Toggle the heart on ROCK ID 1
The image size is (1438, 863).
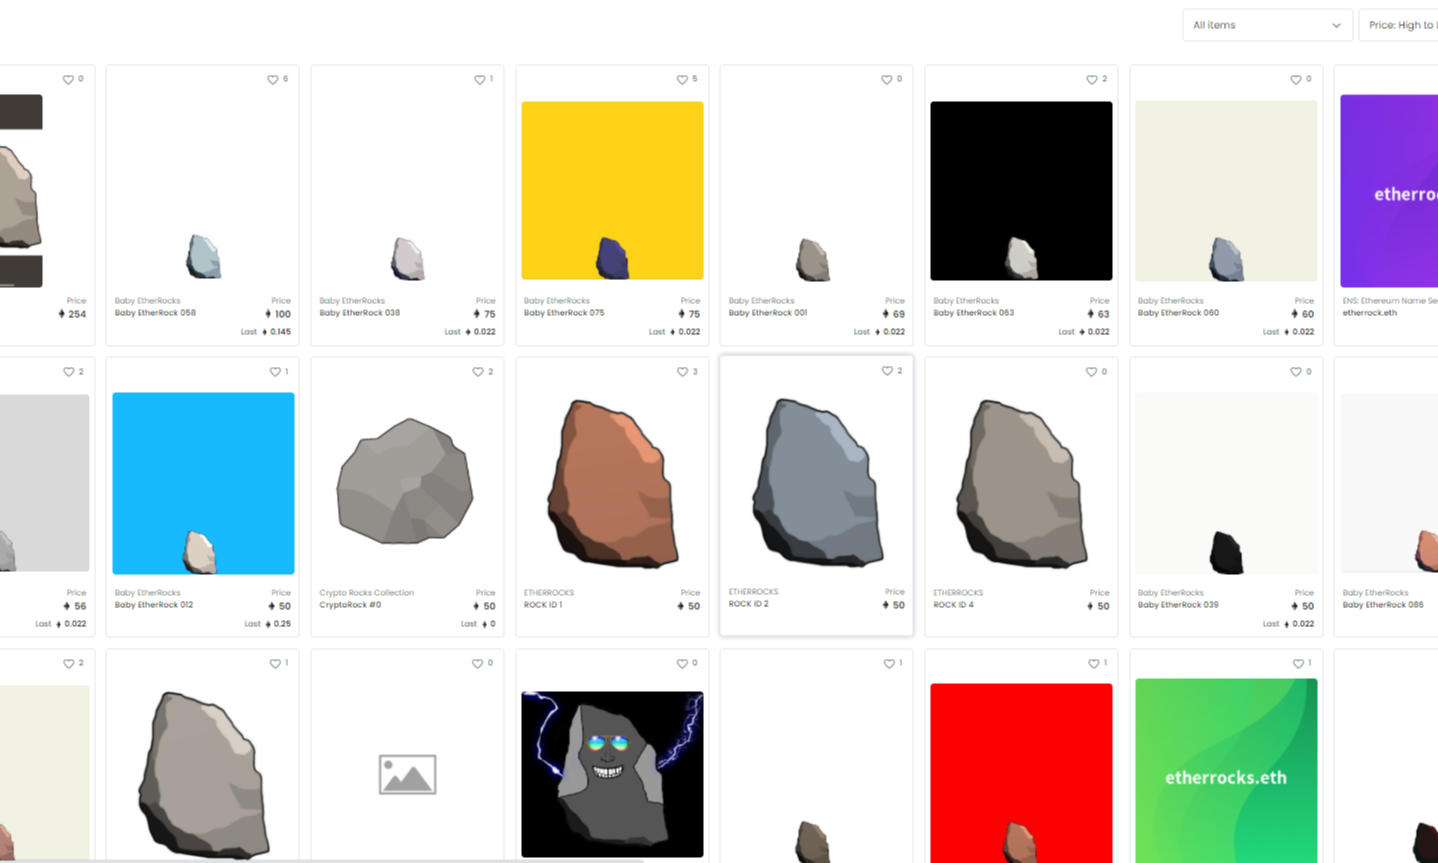(x=682, y=372)
